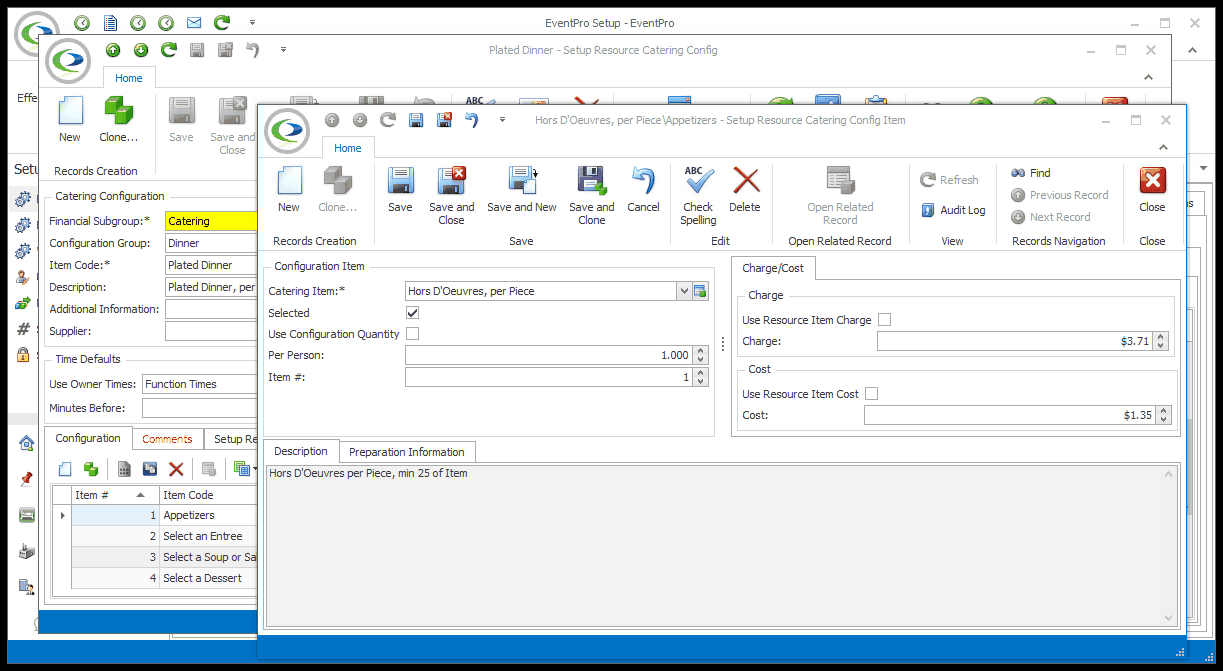Click Clone in the Plated Dinner window ribbon
Image resolution: width=1223 pixels, height=671 pixels.
[119, 120]
